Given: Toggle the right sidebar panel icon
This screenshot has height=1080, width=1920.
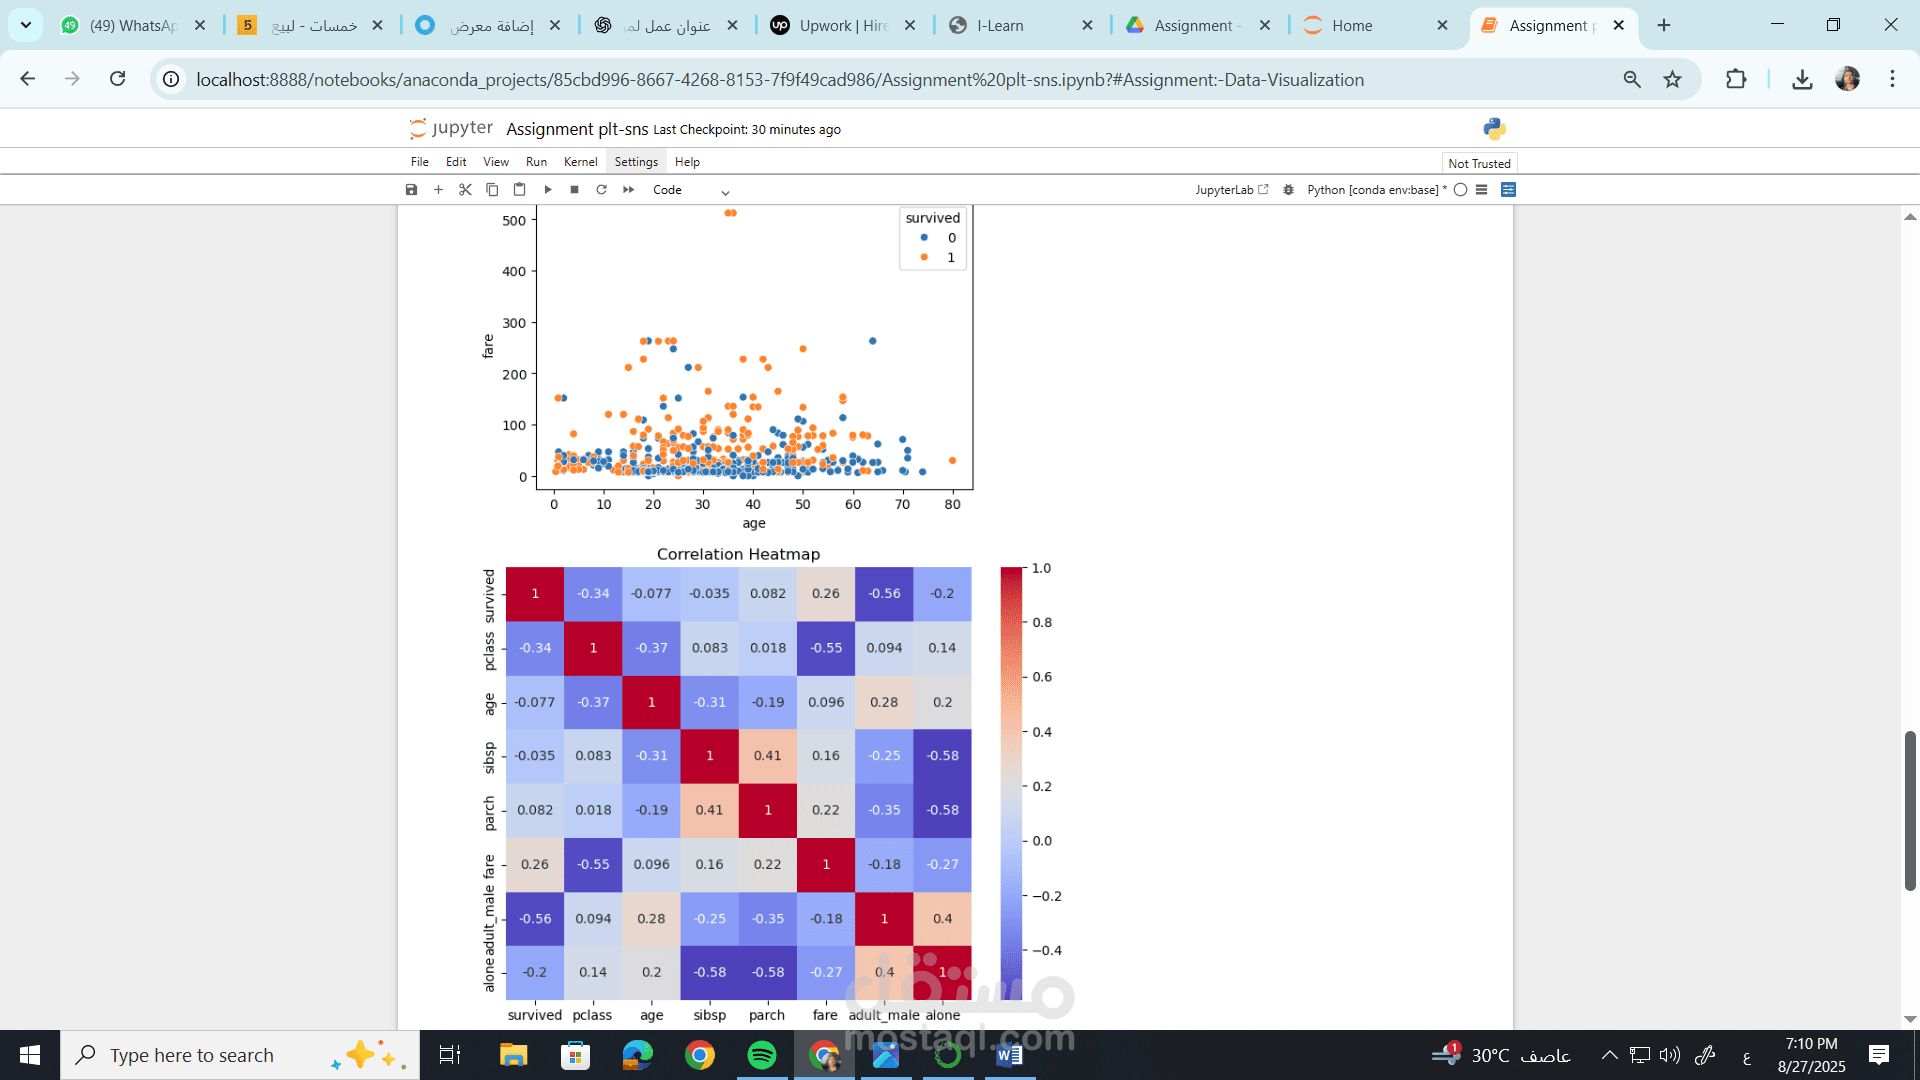Looking at the screenshot, I should point(1509,190).
